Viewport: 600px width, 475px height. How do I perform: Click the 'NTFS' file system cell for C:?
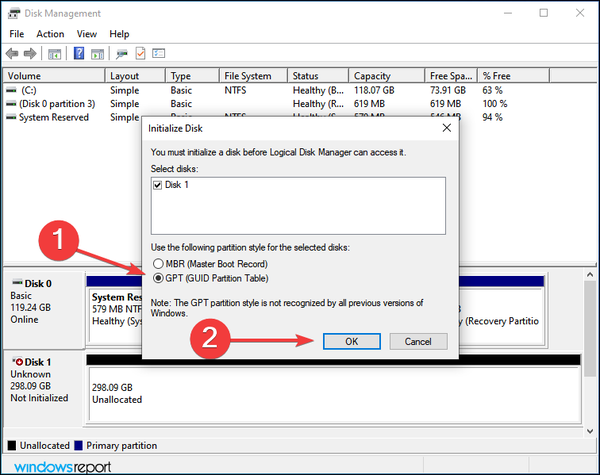coord(235,90)
